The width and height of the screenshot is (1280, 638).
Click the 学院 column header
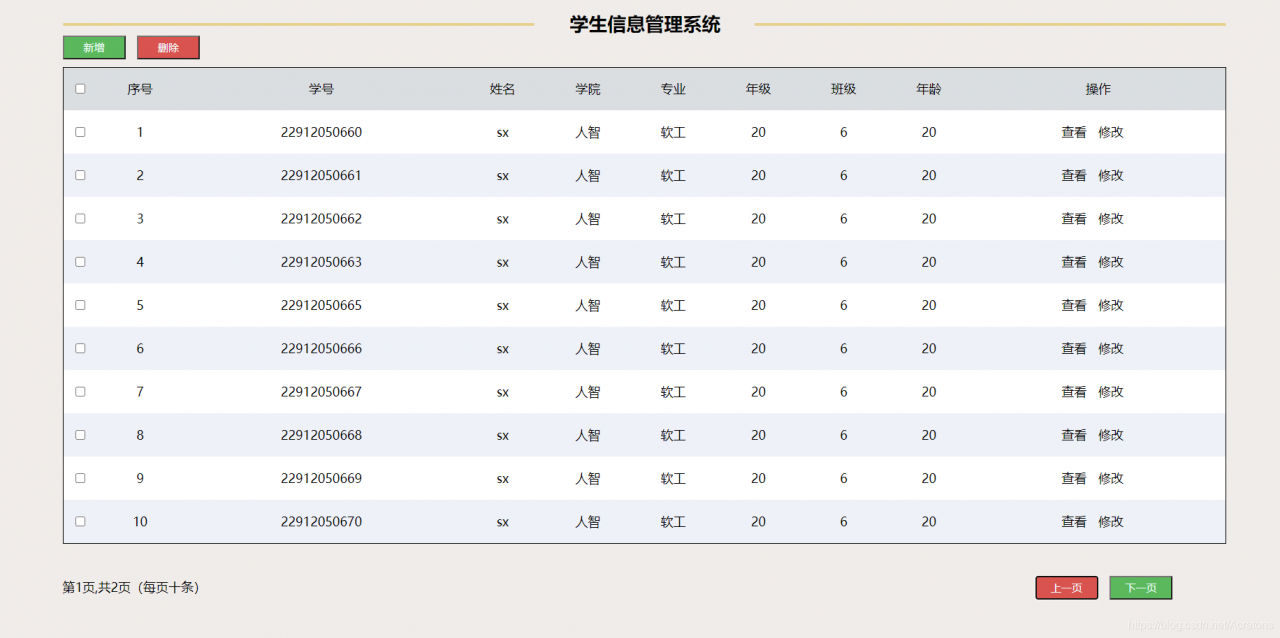tap(588, 89)
